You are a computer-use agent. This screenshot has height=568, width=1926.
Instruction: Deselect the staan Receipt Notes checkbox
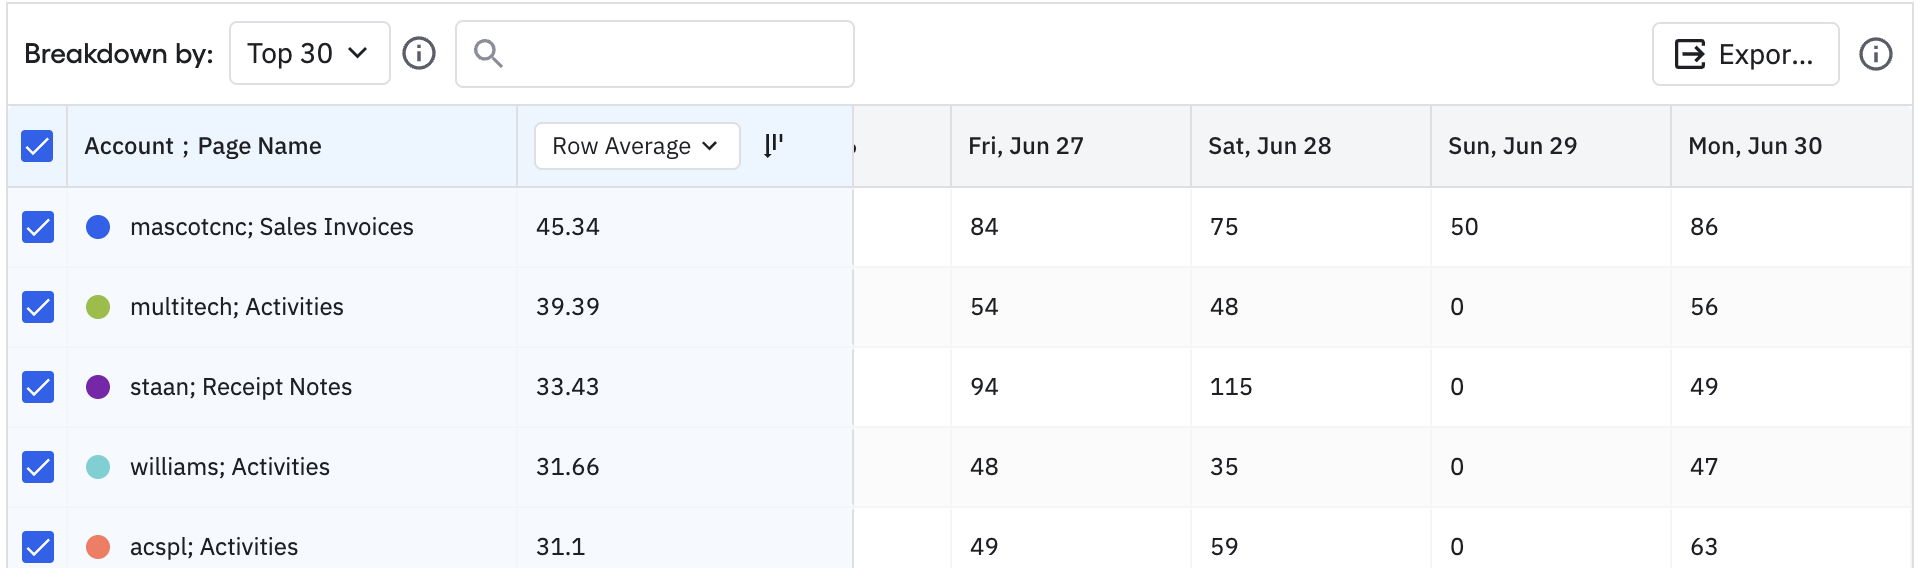(x=37, y=387)
